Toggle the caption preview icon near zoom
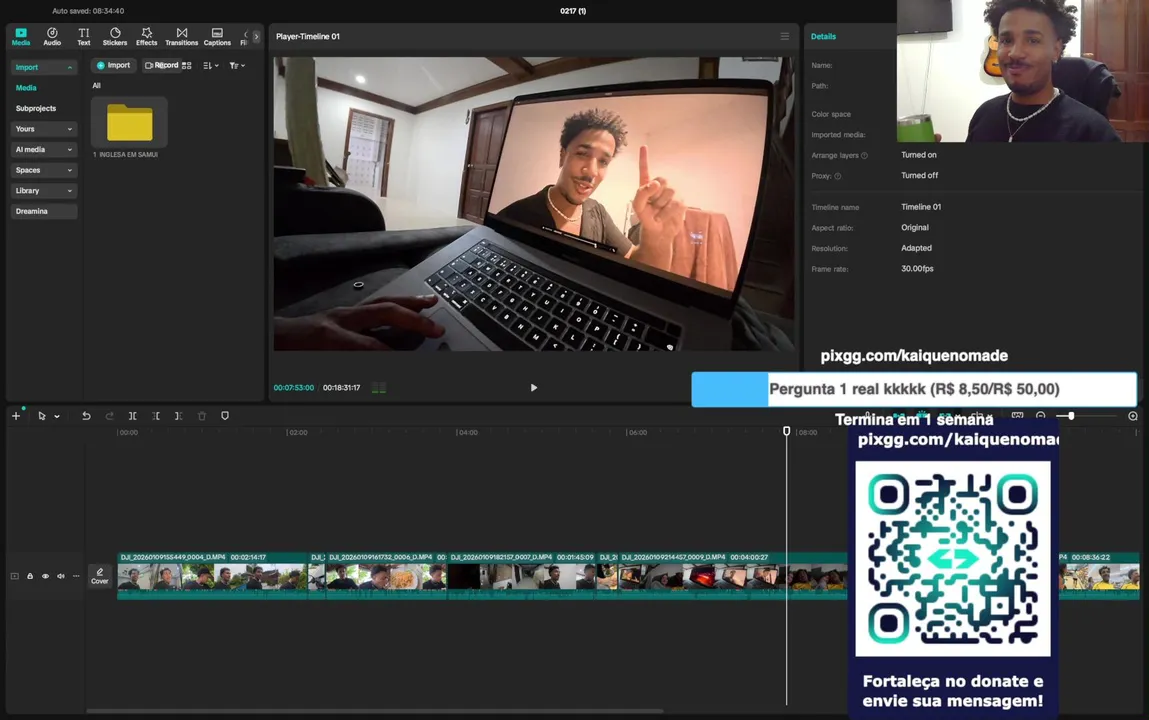Screen dimensions: 1149x720 1017,416
